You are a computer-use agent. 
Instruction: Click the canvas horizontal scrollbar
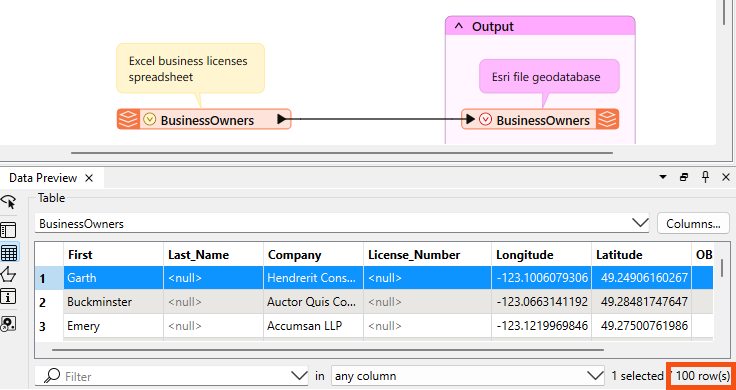342,153
